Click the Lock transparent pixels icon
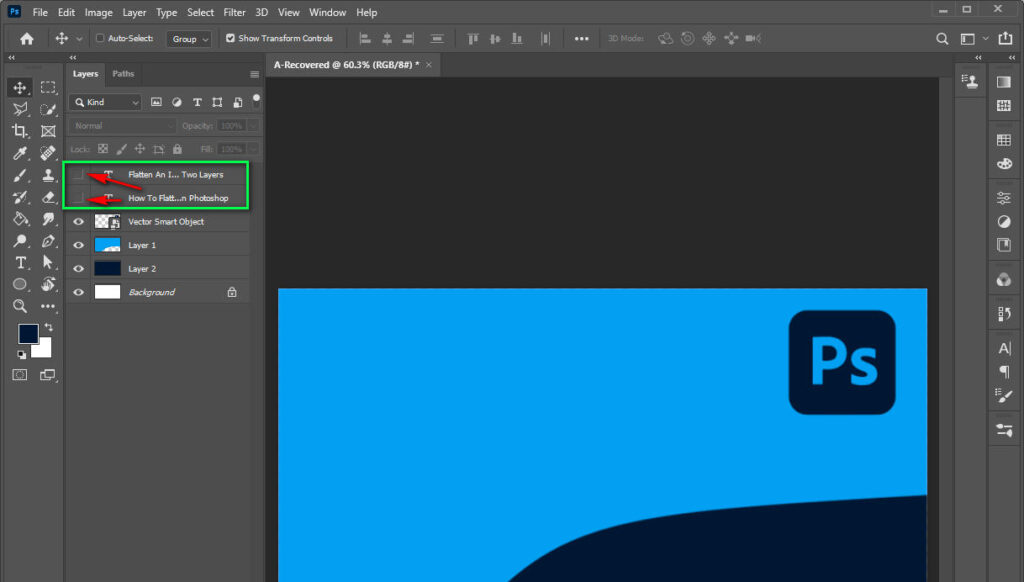1024x582 pixels. (103, 148)
